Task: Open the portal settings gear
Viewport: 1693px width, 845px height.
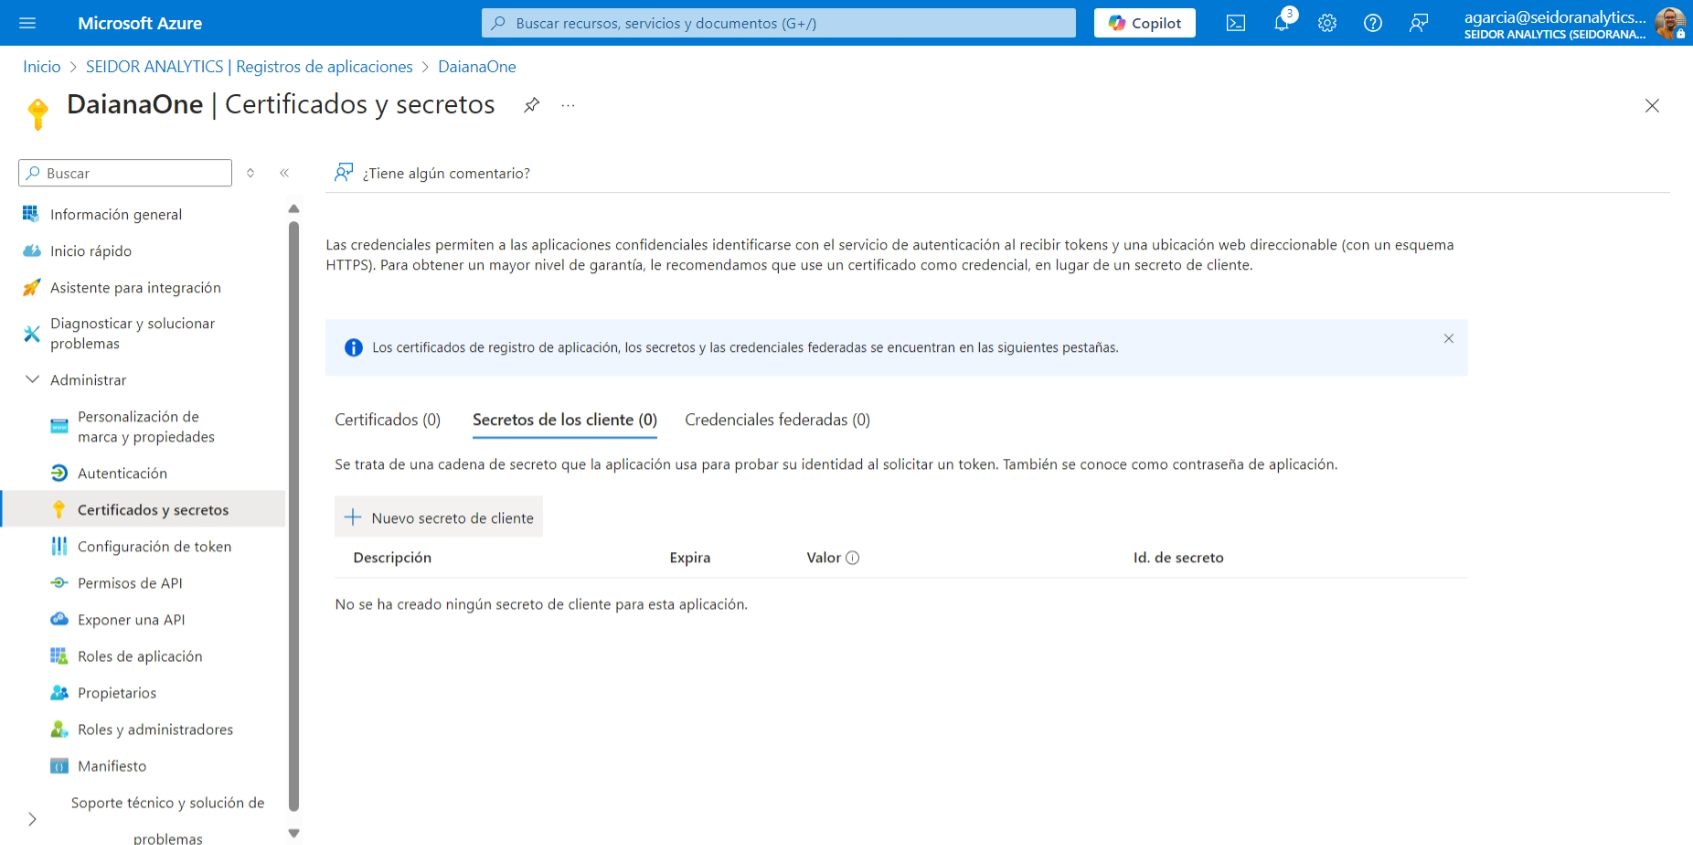Action: coord(1327,23)
